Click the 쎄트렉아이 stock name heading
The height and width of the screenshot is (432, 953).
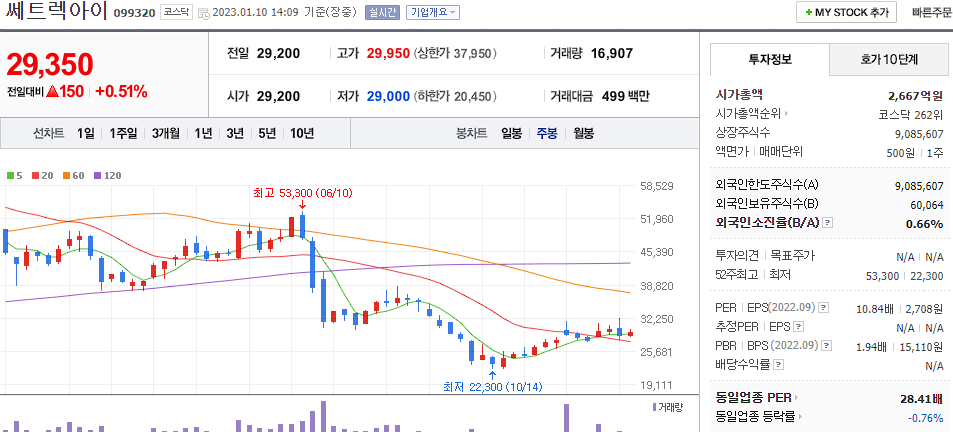pos(57,11)
